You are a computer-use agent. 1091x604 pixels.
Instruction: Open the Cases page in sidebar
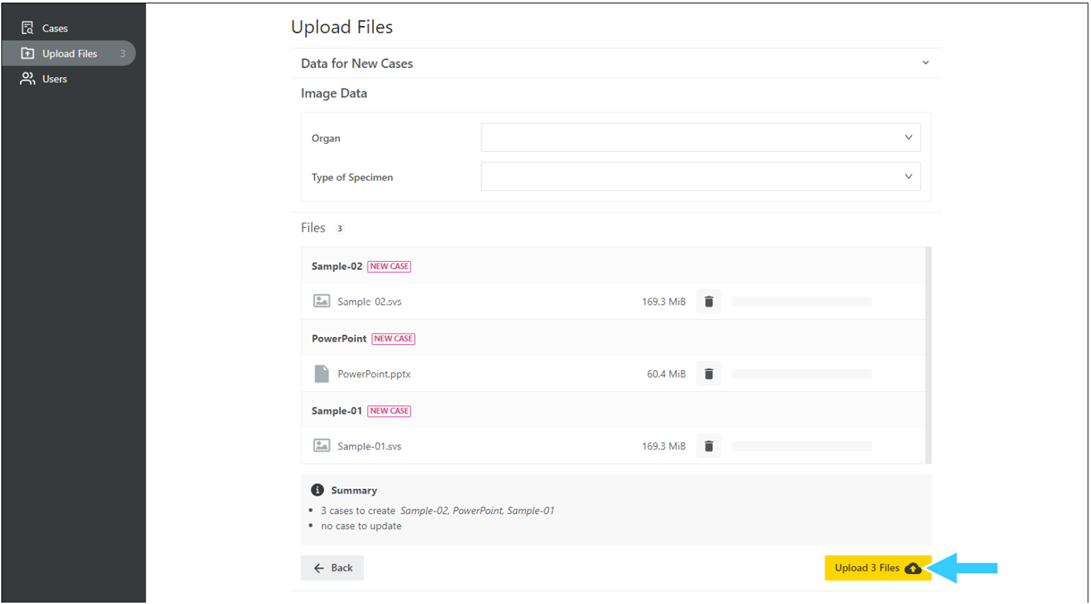click(x=54, y=29)
